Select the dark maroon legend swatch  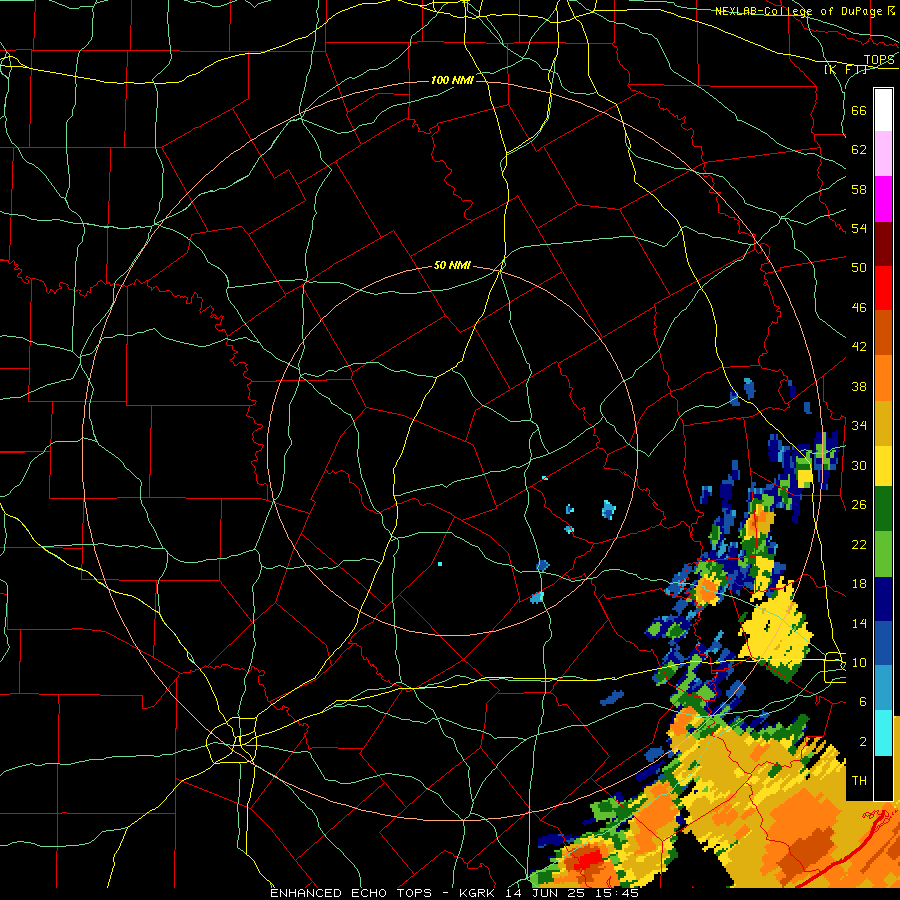tap(883, 243)
